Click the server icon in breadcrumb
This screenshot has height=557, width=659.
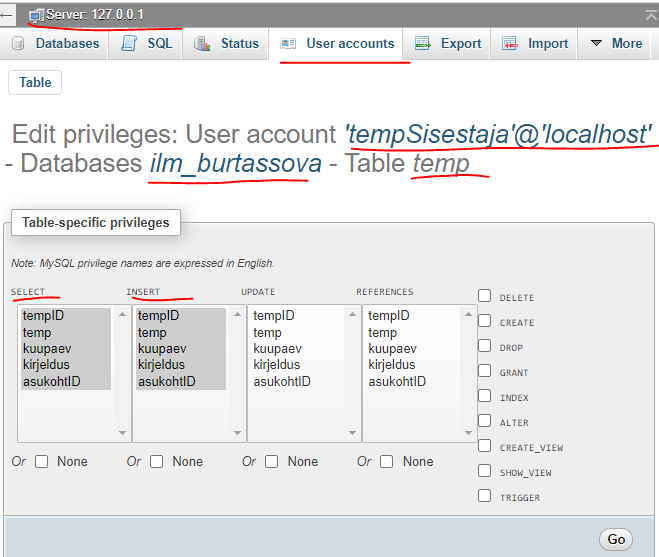36,15
